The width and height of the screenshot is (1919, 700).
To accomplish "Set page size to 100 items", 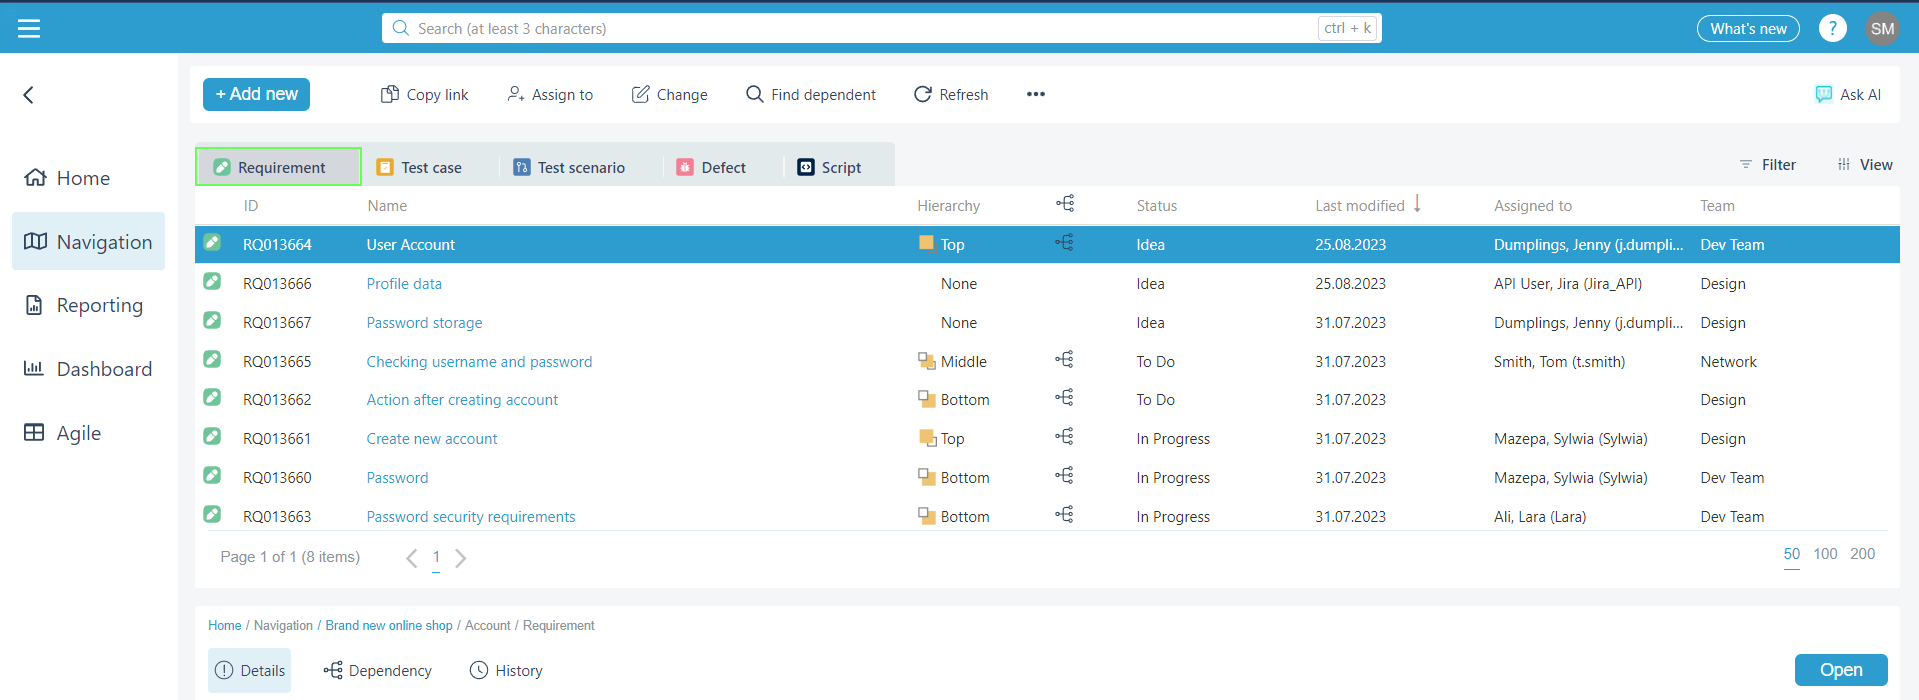I will [1825, 554].
